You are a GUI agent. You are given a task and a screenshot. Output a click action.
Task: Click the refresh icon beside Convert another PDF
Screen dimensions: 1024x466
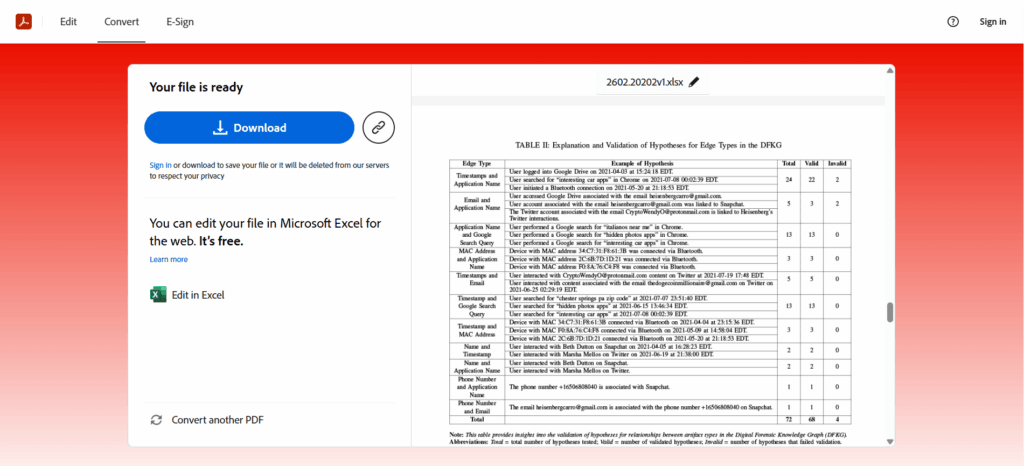point(156,420)
